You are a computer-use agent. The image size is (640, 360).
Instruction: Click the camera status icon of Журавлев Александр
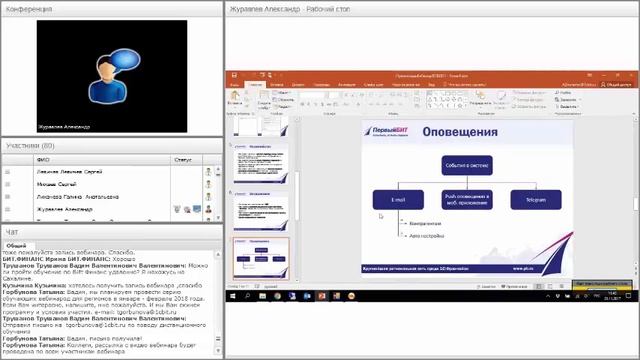(187, 210)
